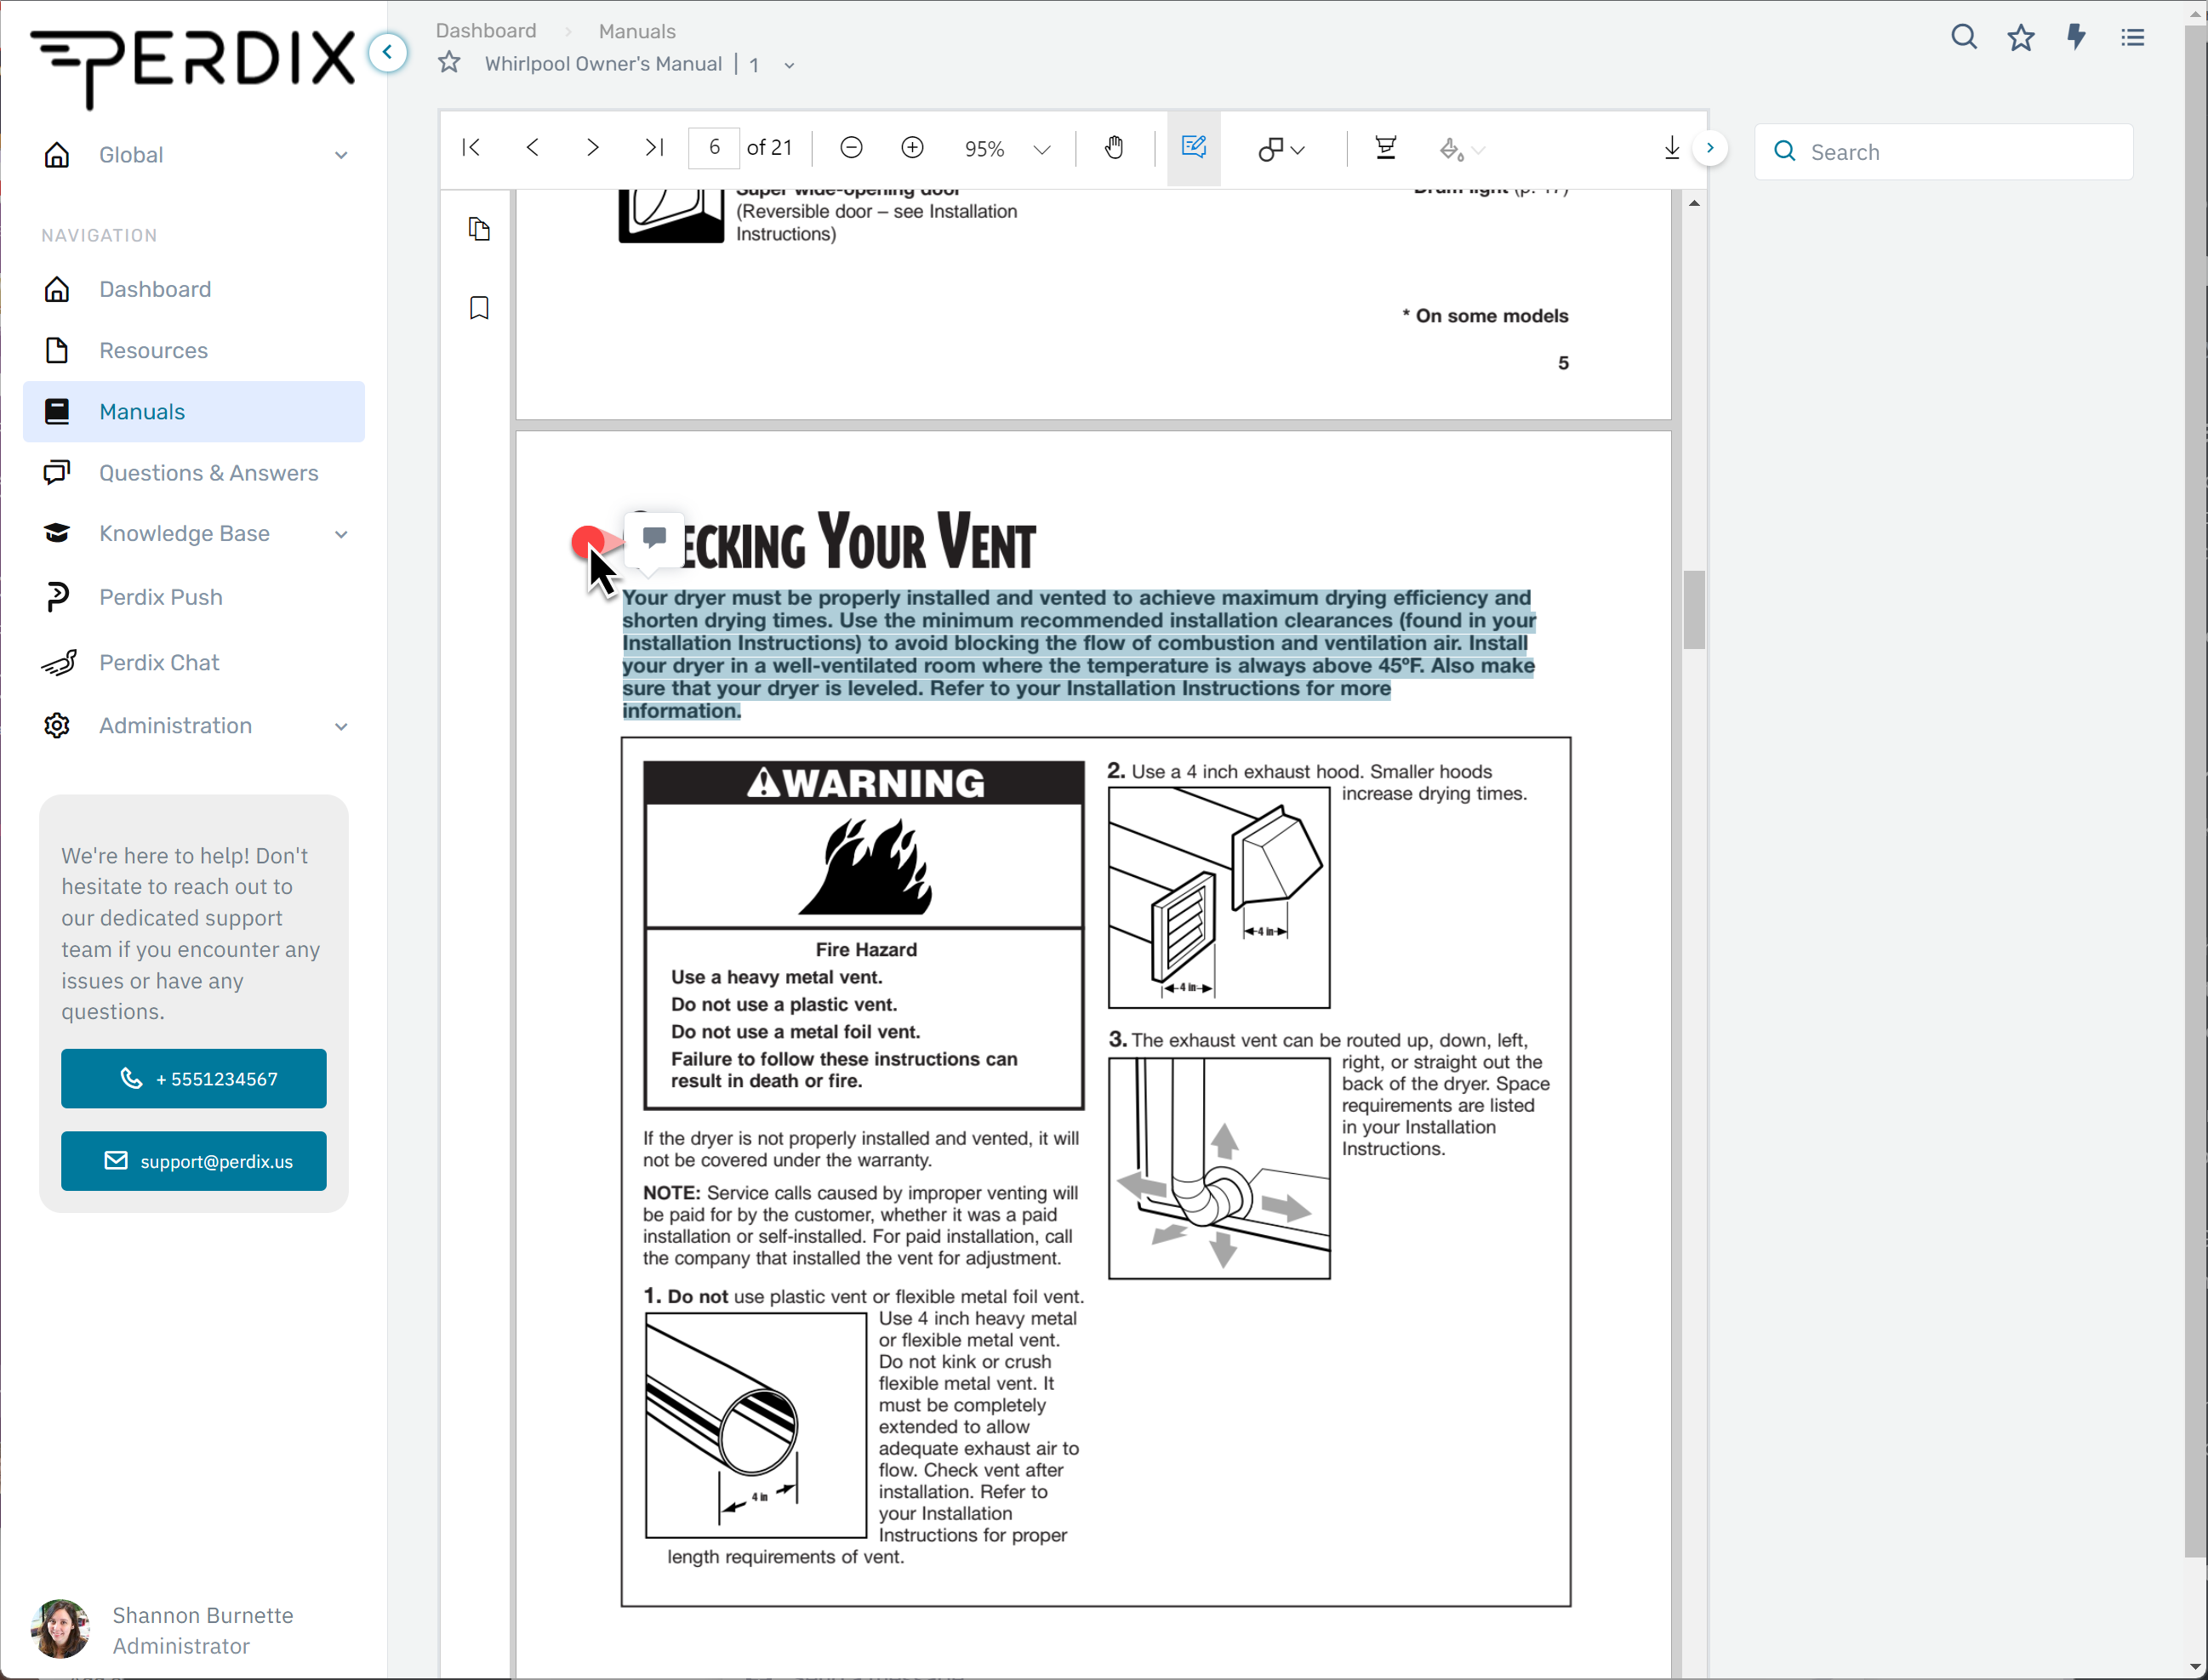
Task: Click Dashboard breadcrumb link
Action: tap(485, 31)
